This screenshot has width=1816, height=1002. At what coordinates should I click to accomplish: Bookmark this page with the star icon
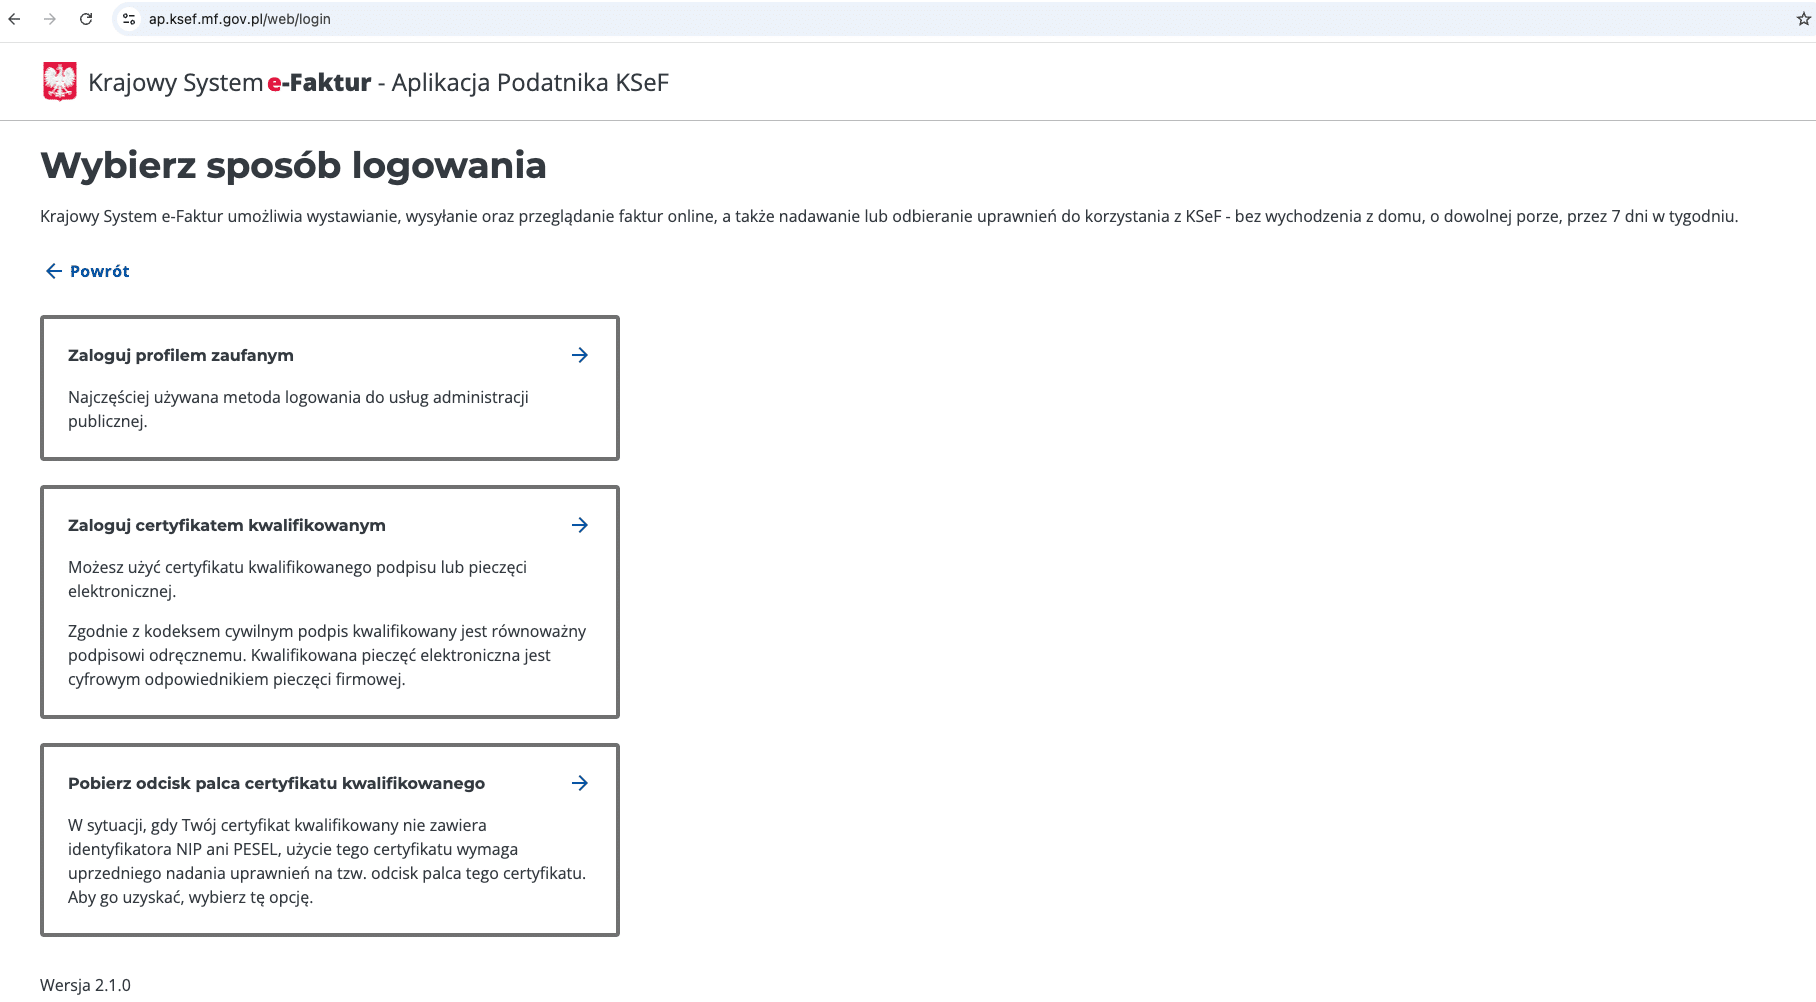click(x=1803, y=19)
